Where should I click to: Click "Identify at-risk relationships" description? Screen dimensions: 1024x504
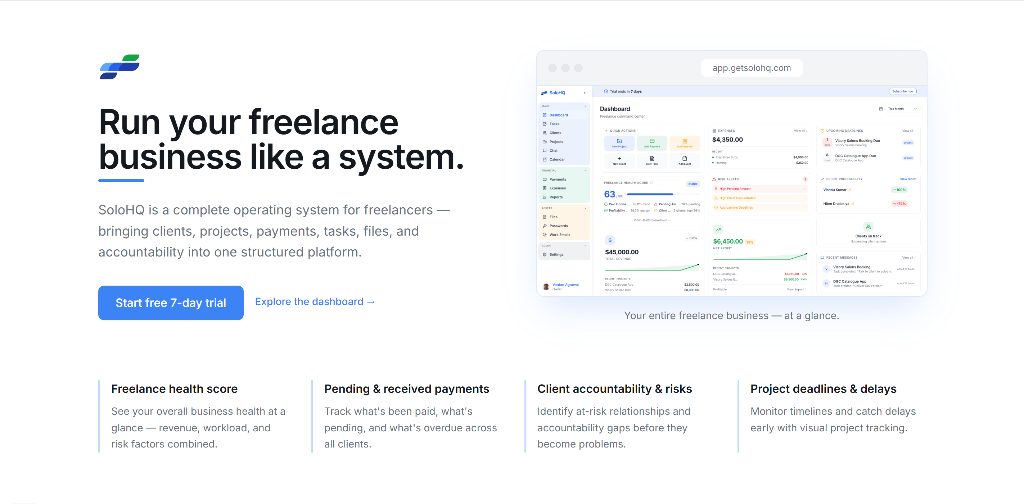(614, 428)
